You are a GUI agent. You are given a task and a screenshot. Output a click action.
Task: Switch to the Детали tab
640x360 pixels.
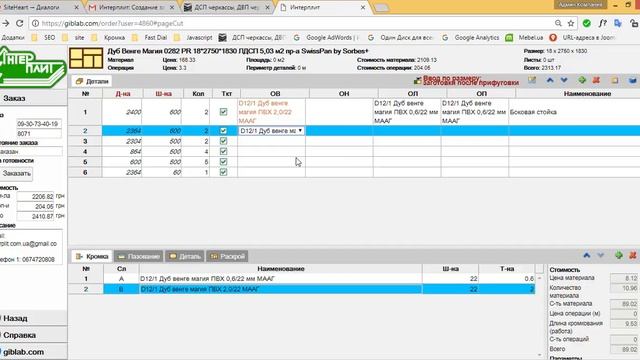pos(92,81)
